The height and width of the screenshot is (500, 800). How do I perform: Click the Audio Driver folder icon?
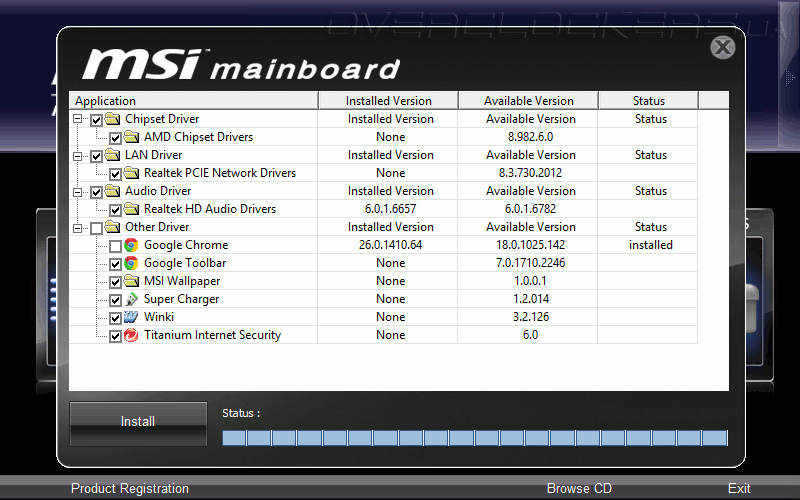[x=112, y=191]
